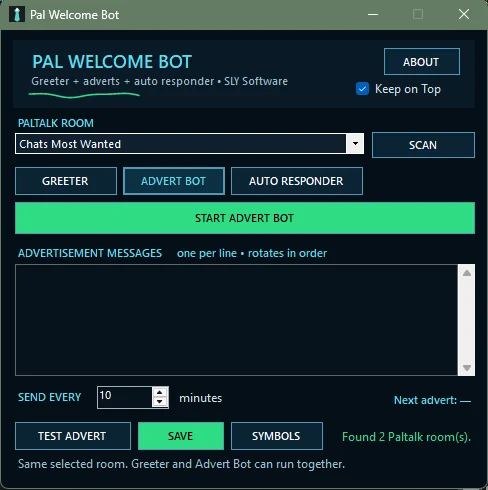Minimize the Pal Welcome Bot window
This screenshot has width=488, height=490.
(x=373, y=14)
